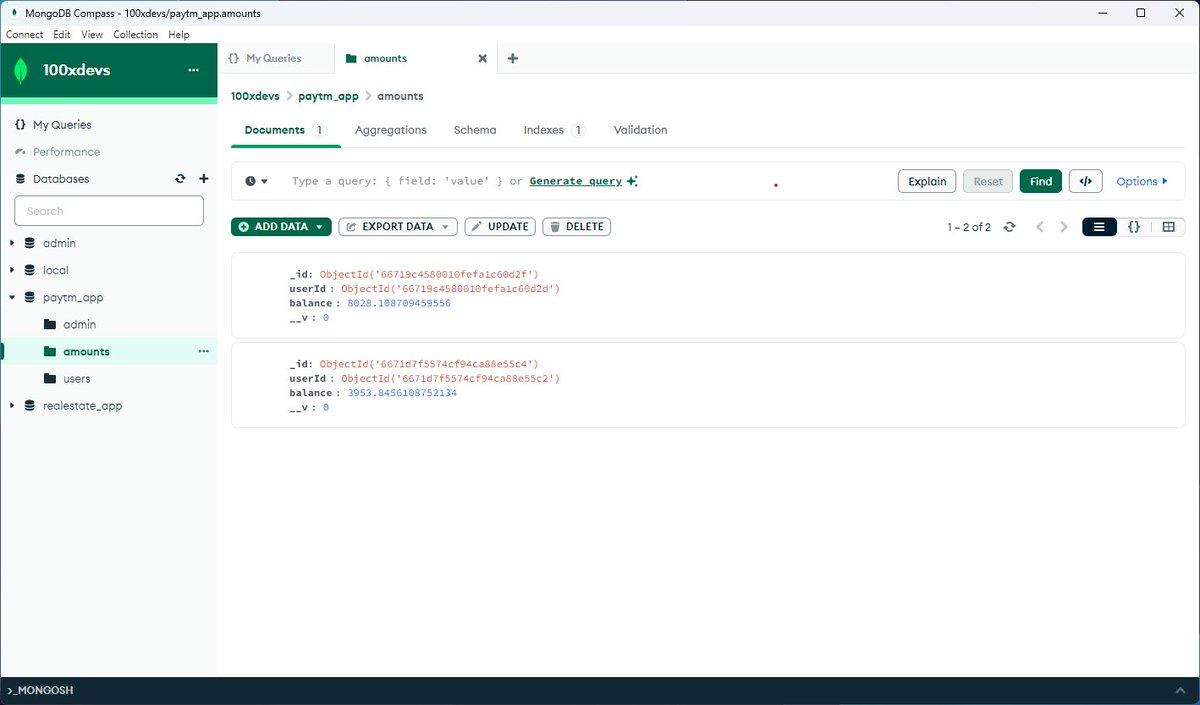This screenshot has width=1200, height=705.
Task: Switch to JSON view
Action: (x=1134, y=227)
